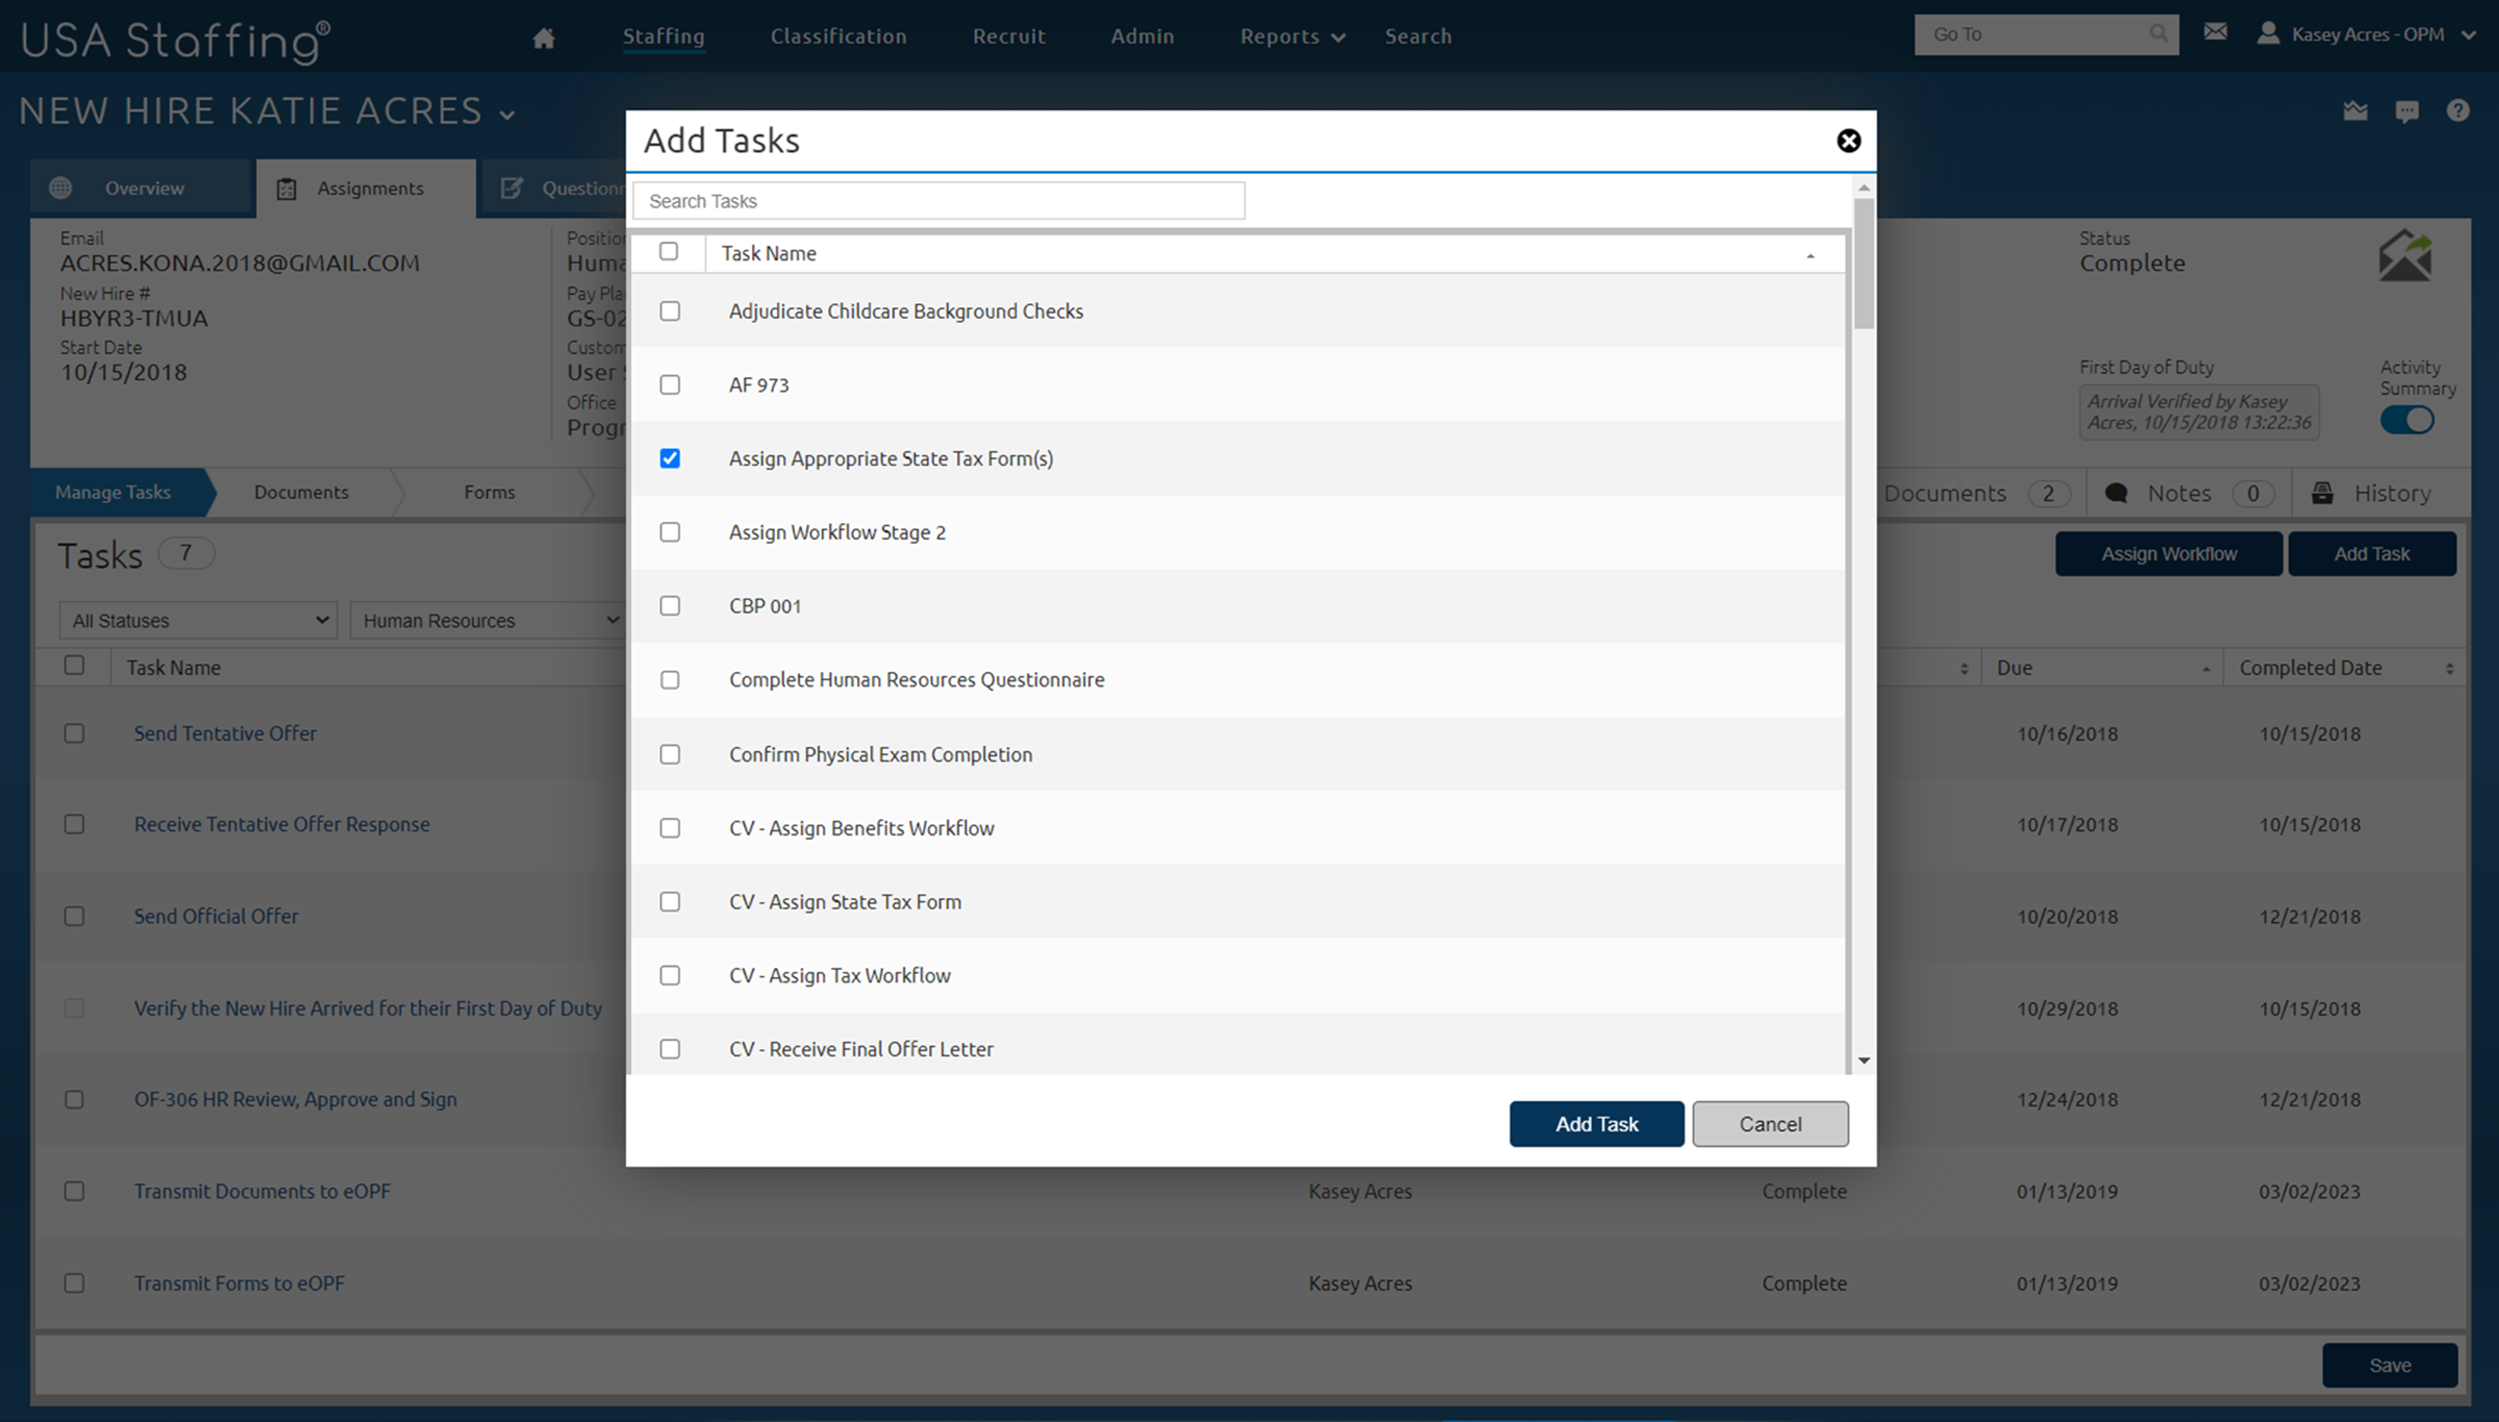Check CV - Receive Final Offer Letter

tap(670, 1049)
